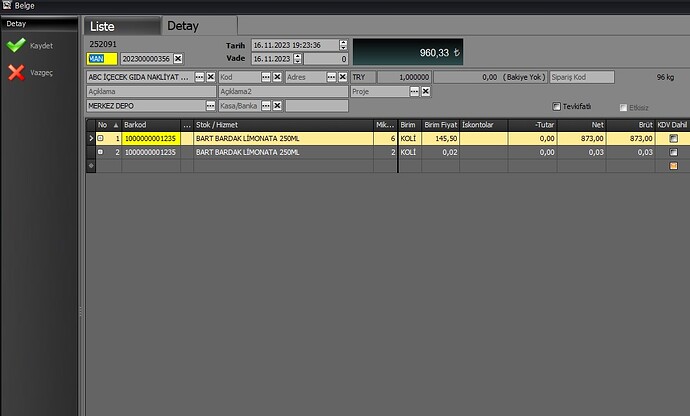This screenshot has height=416, width=690.
Task: Open the Kod field lookup button
Action: (x=265, y=77)
